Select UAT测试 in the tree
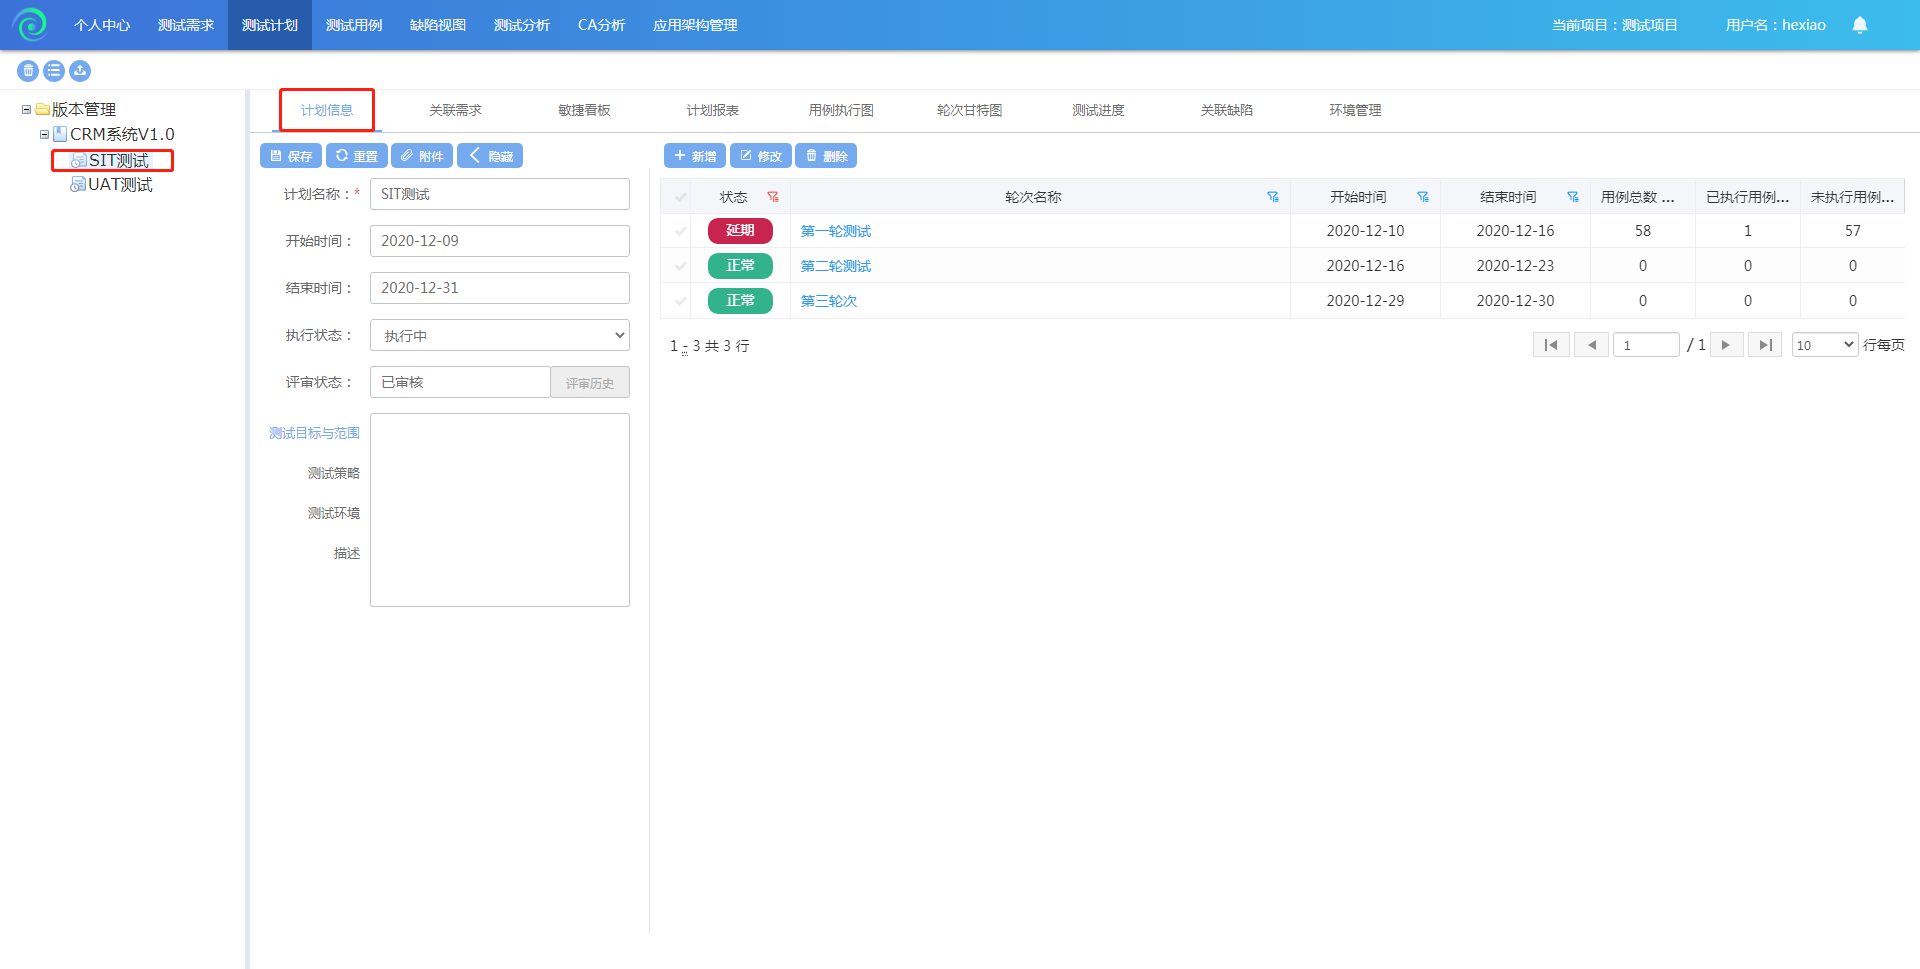1920x969 pixels. [120, 185]
